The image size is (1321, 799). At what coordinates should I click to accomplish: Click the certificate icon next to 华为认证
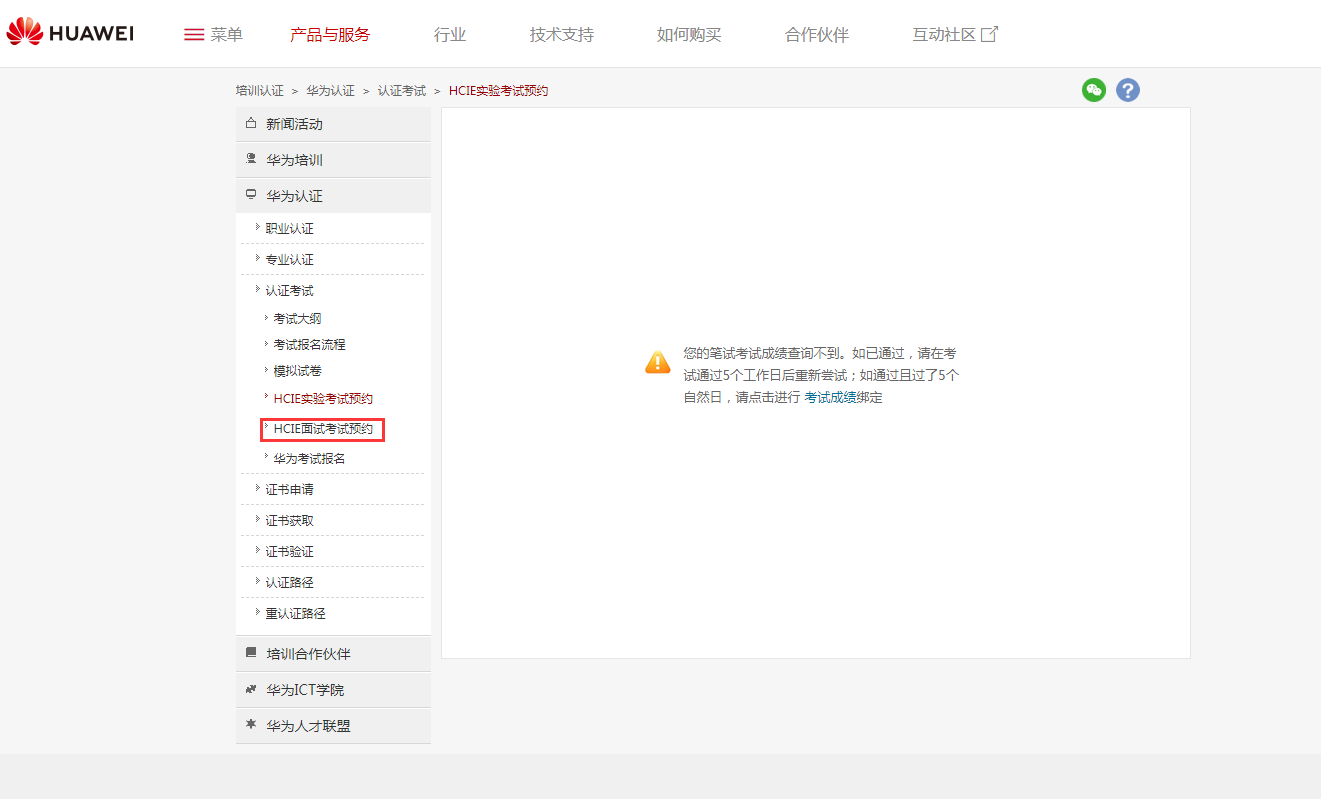(251, 195)
